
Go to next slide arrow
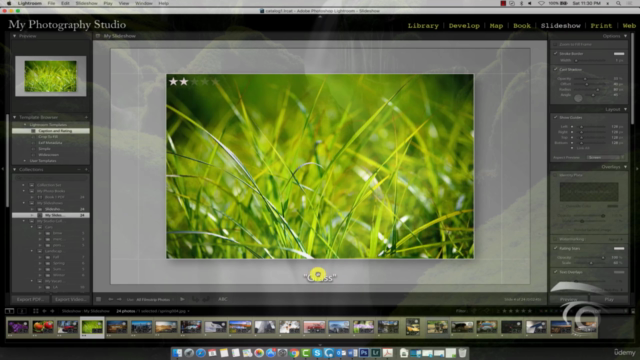119,299
